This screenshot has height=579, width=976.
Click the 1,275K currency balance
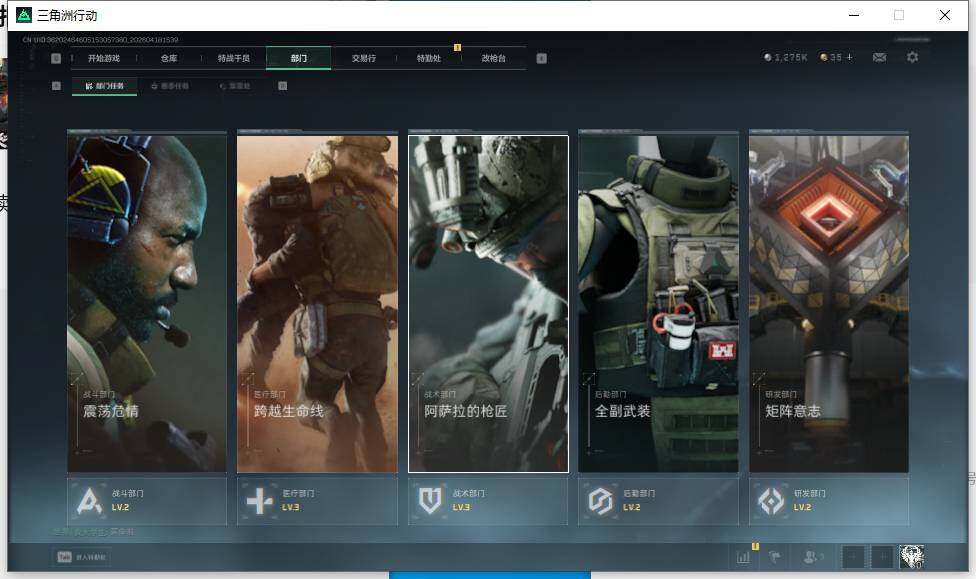click(786, 57)
